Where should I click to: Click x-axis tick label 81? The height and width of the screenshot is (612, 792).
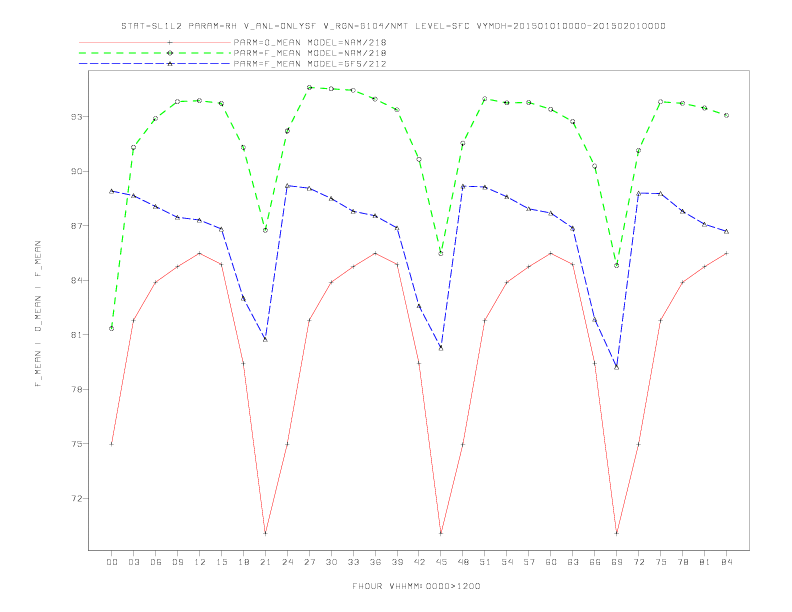click(x=705, y=562)
